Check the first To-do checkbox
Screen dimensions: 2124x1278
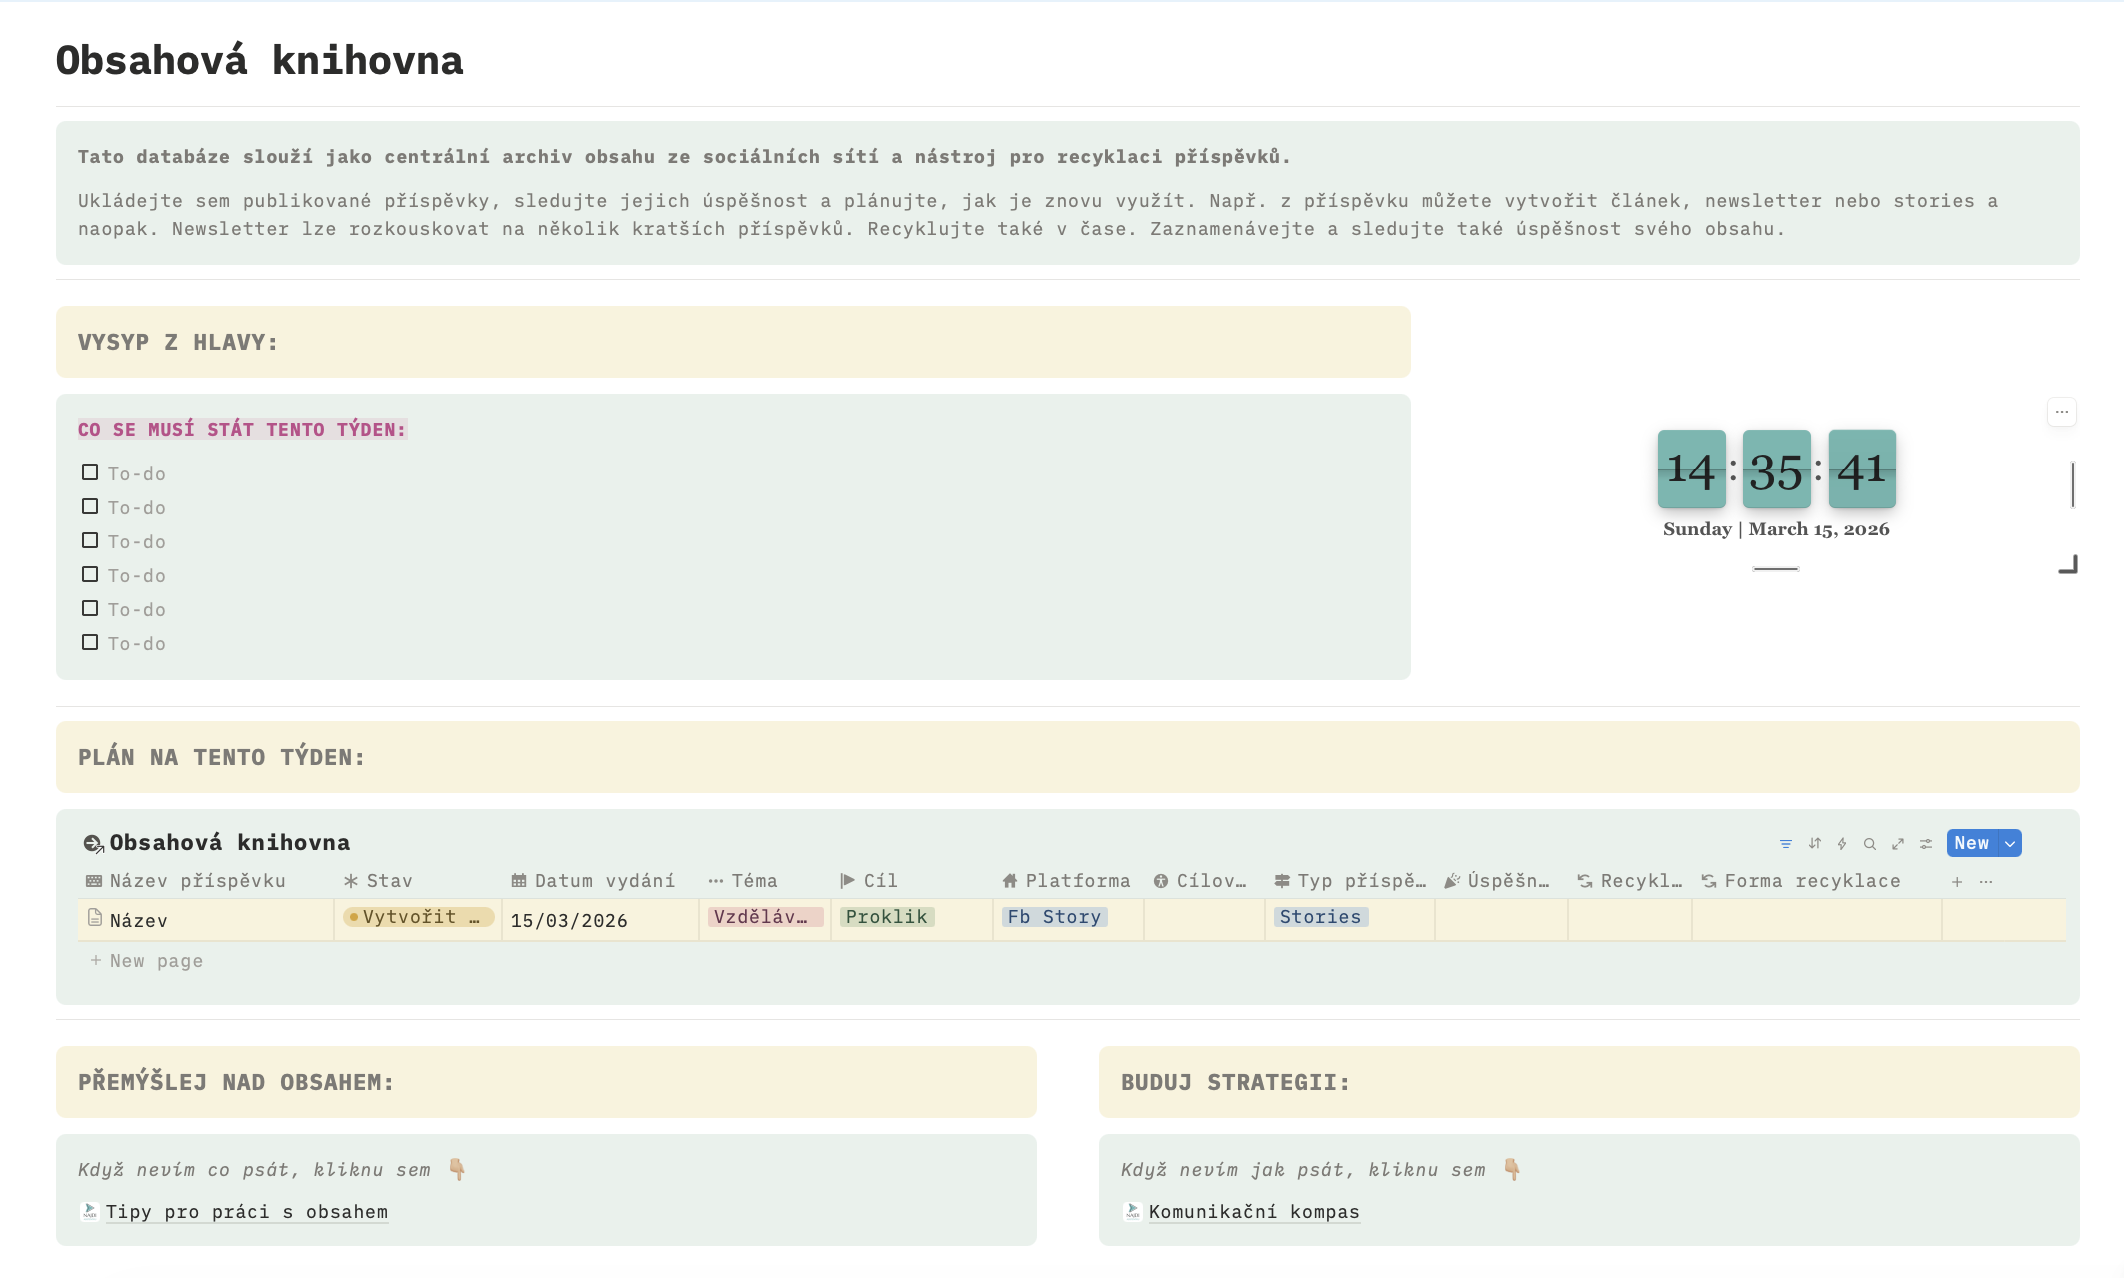(x=90, y=472)
